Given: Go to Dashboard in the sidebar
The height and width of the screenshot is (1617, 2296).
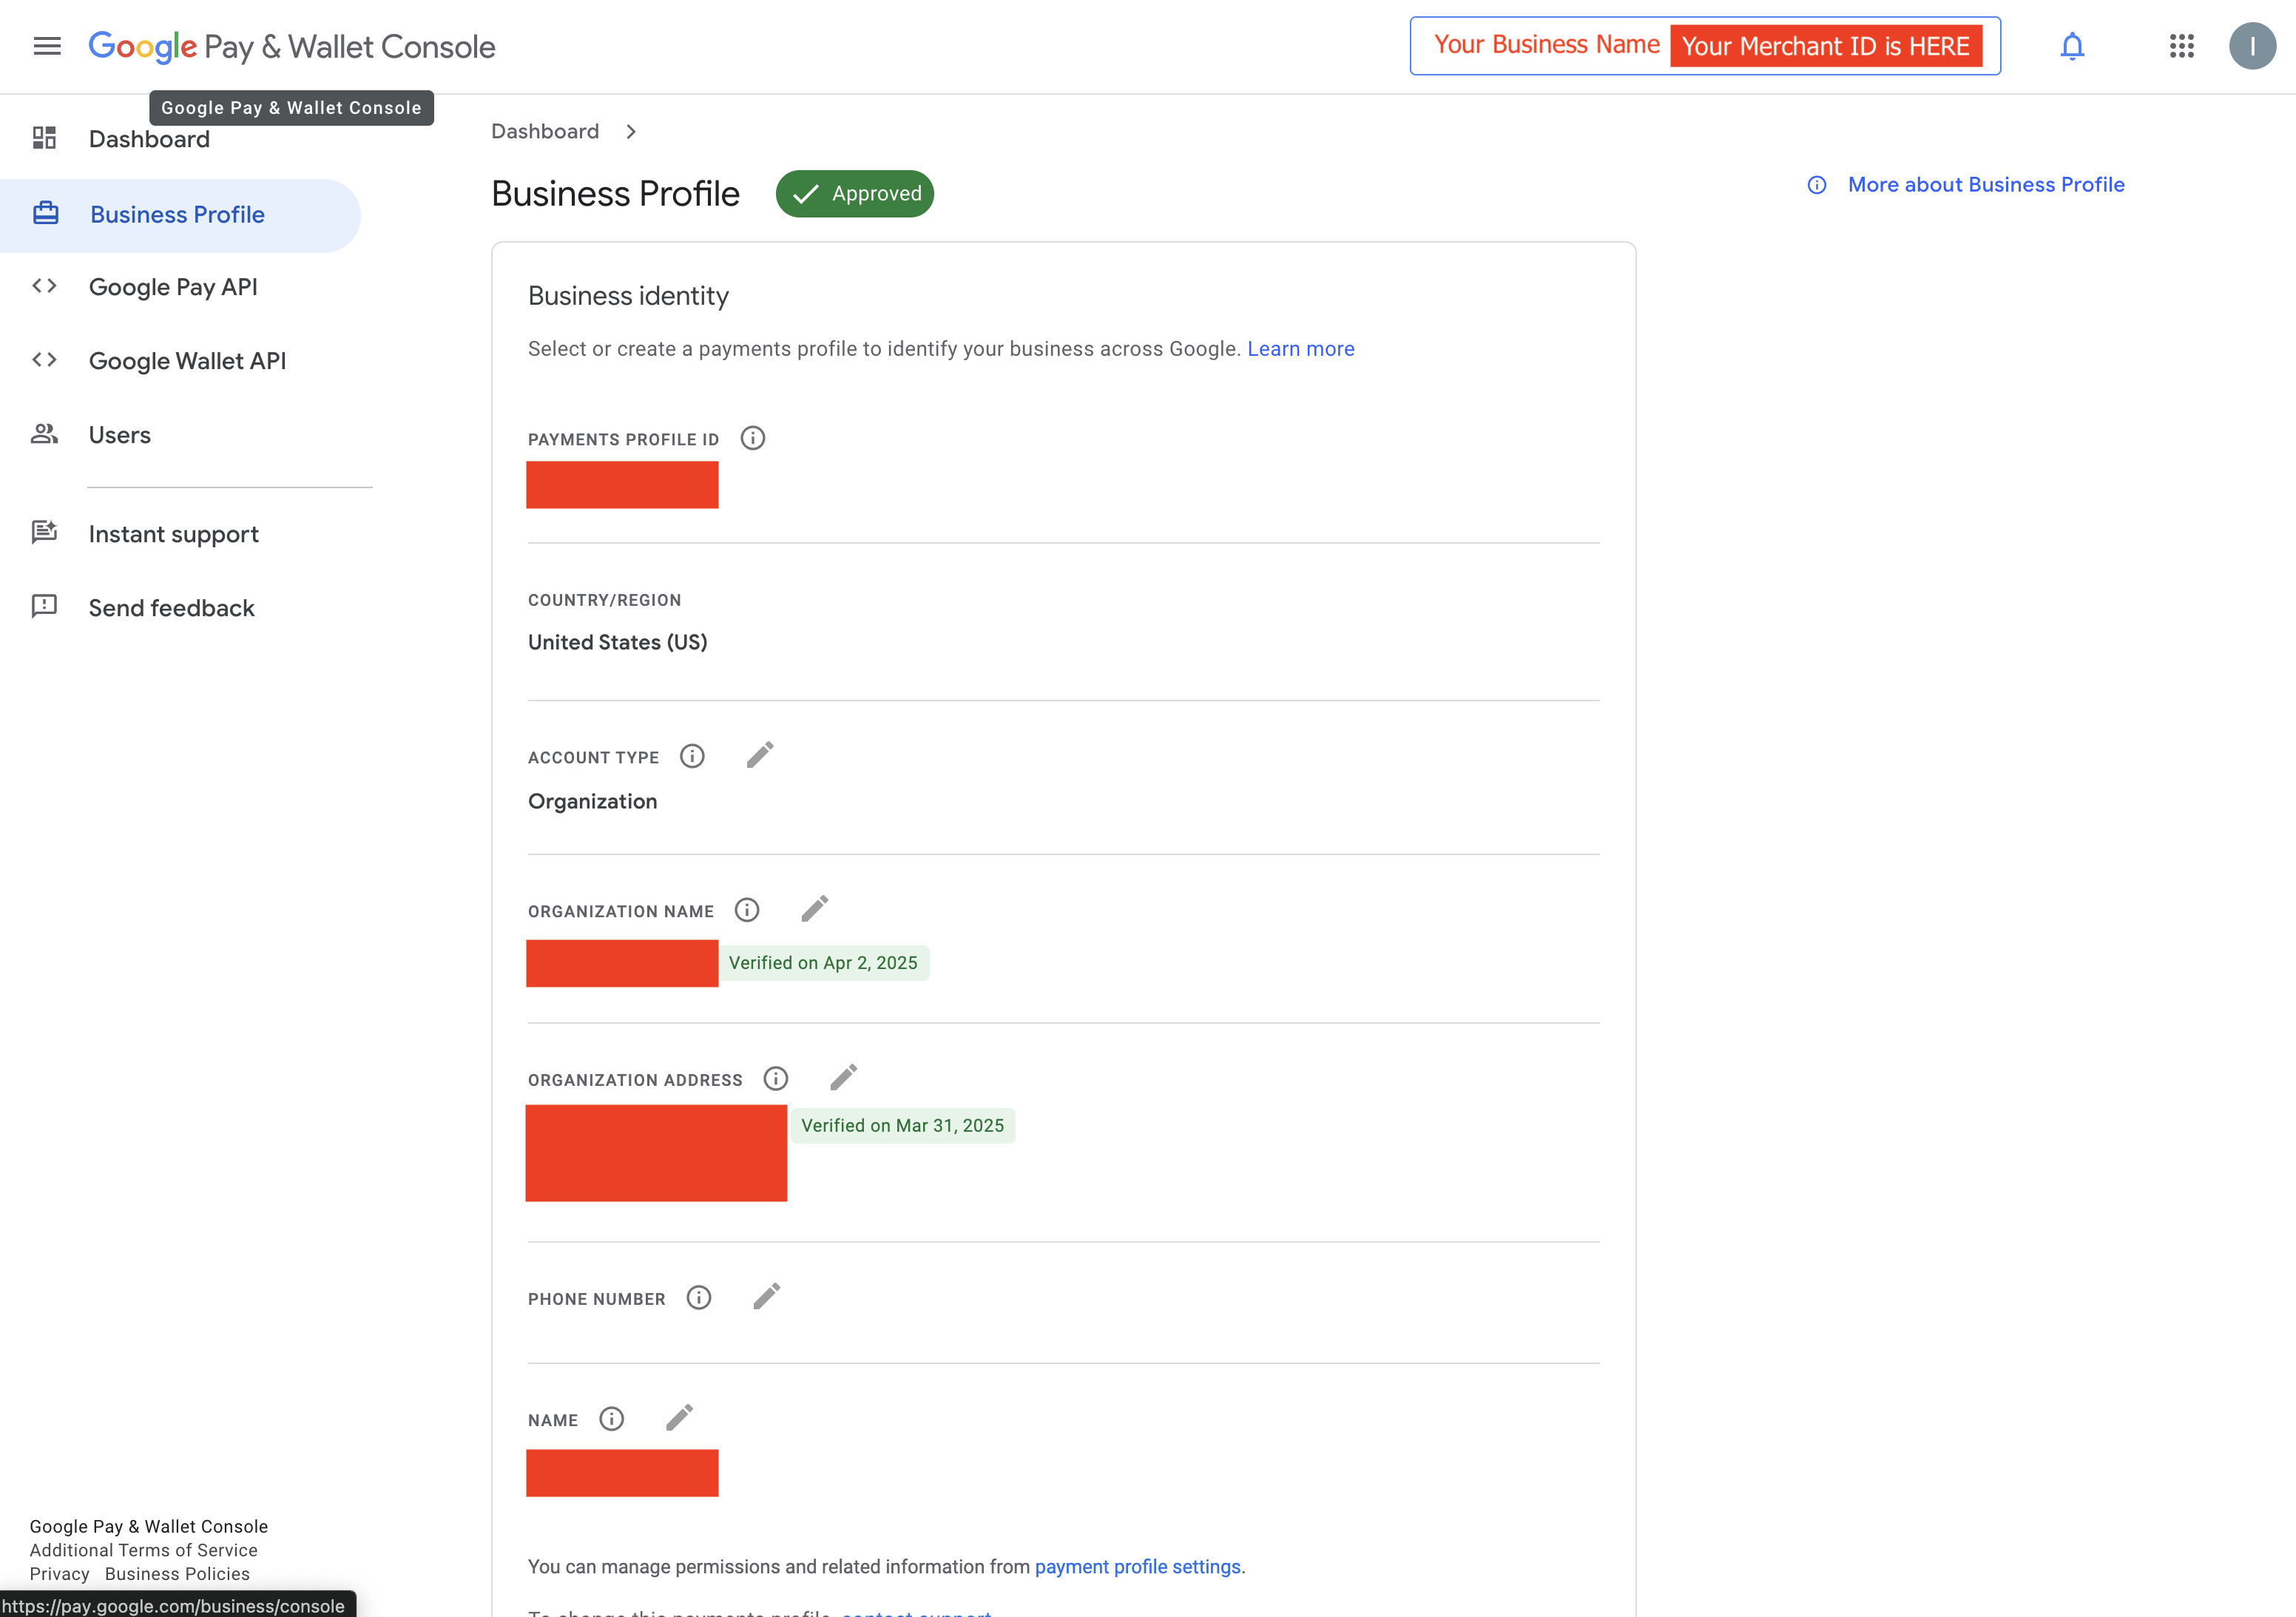Looking at the screenshot, I should pos(149,139).
